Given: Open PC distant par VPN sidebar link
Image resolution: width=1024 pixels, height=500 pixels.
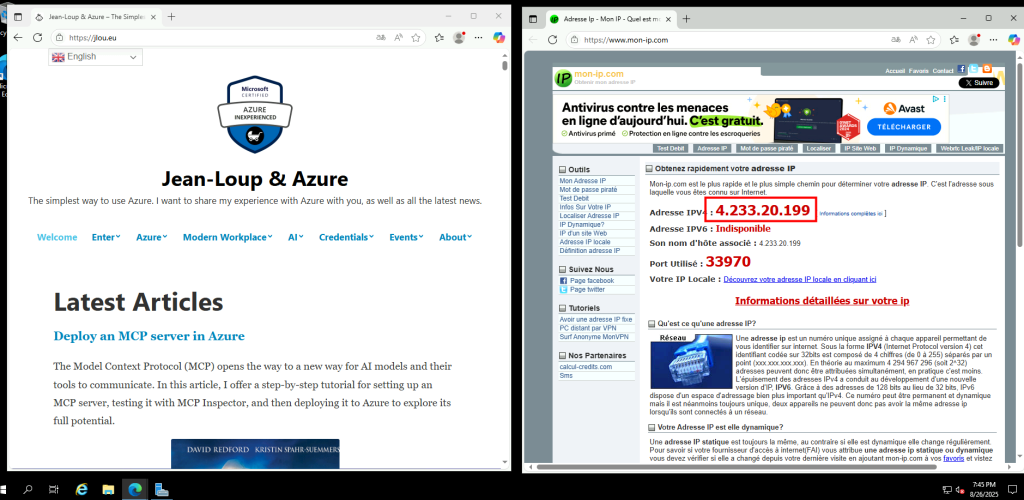Looking at the screenshot, I should coord(588,328).
